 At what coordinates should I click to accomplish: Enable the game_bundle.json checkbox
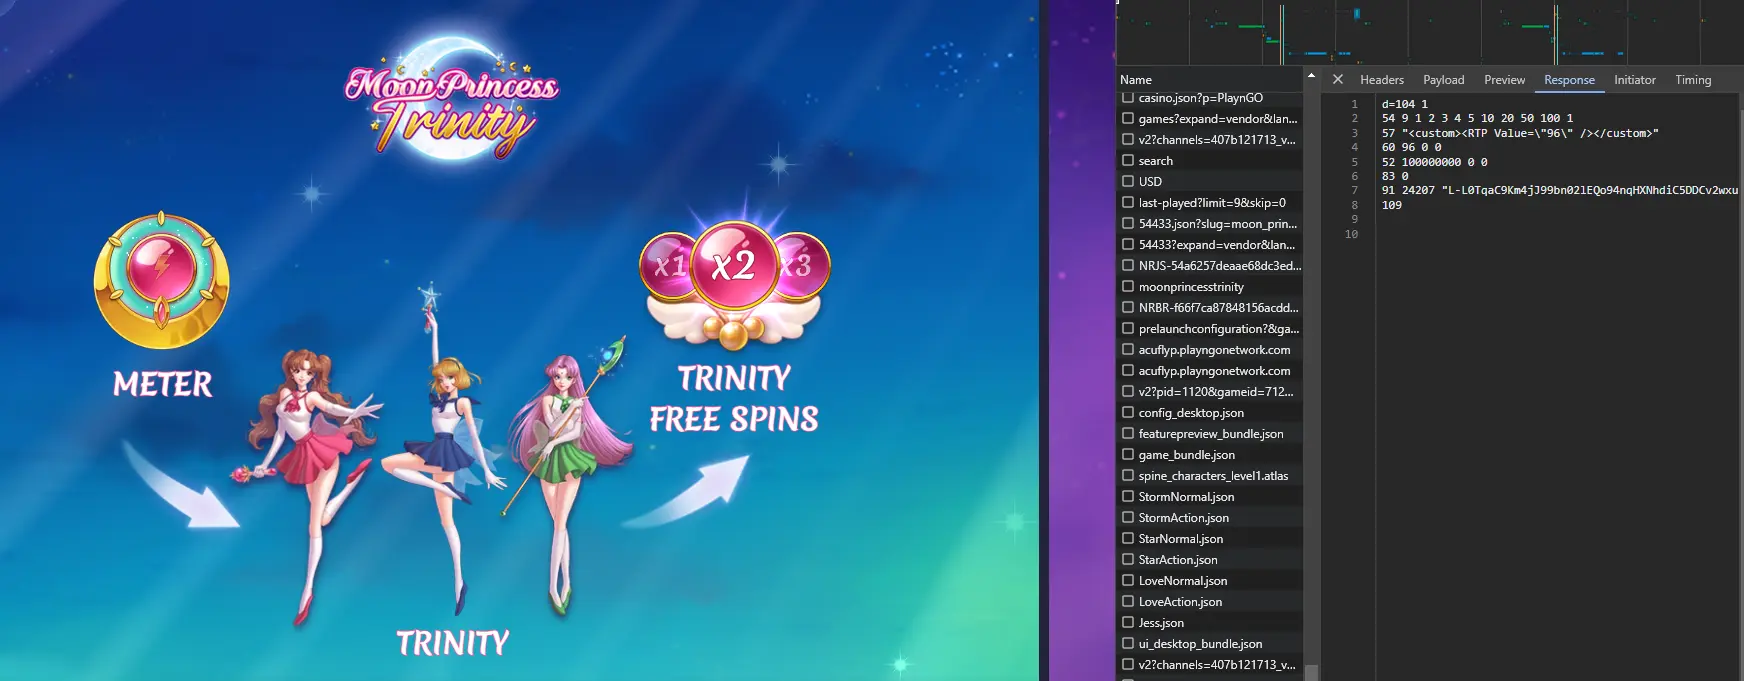(1128, 454)
